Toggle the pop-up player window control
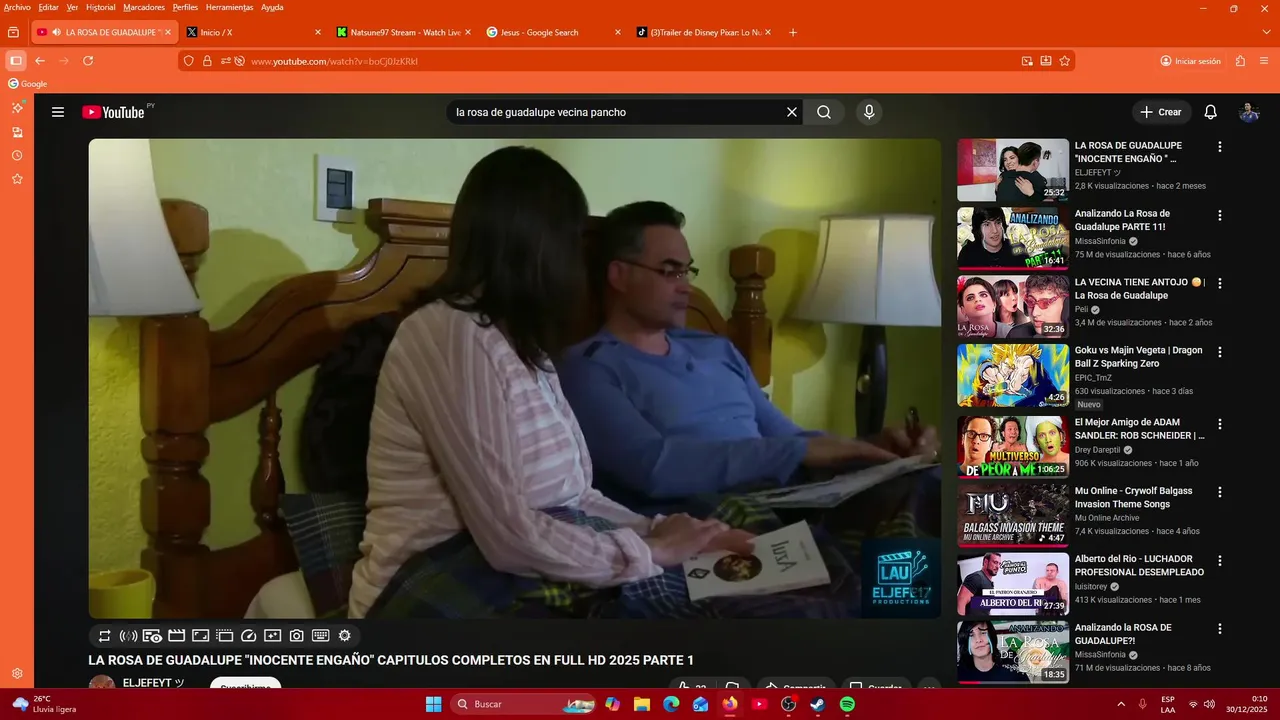The image size is (1280, 720). coord(224,635)
